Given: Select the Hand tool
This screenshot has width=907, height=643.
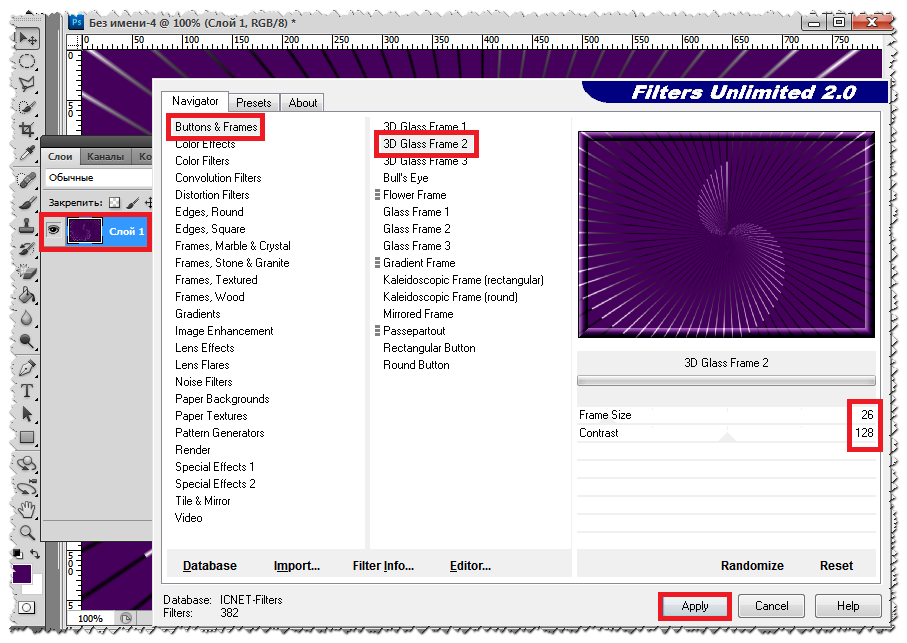Looking at the screenshot, I should [x=27, y=509].
